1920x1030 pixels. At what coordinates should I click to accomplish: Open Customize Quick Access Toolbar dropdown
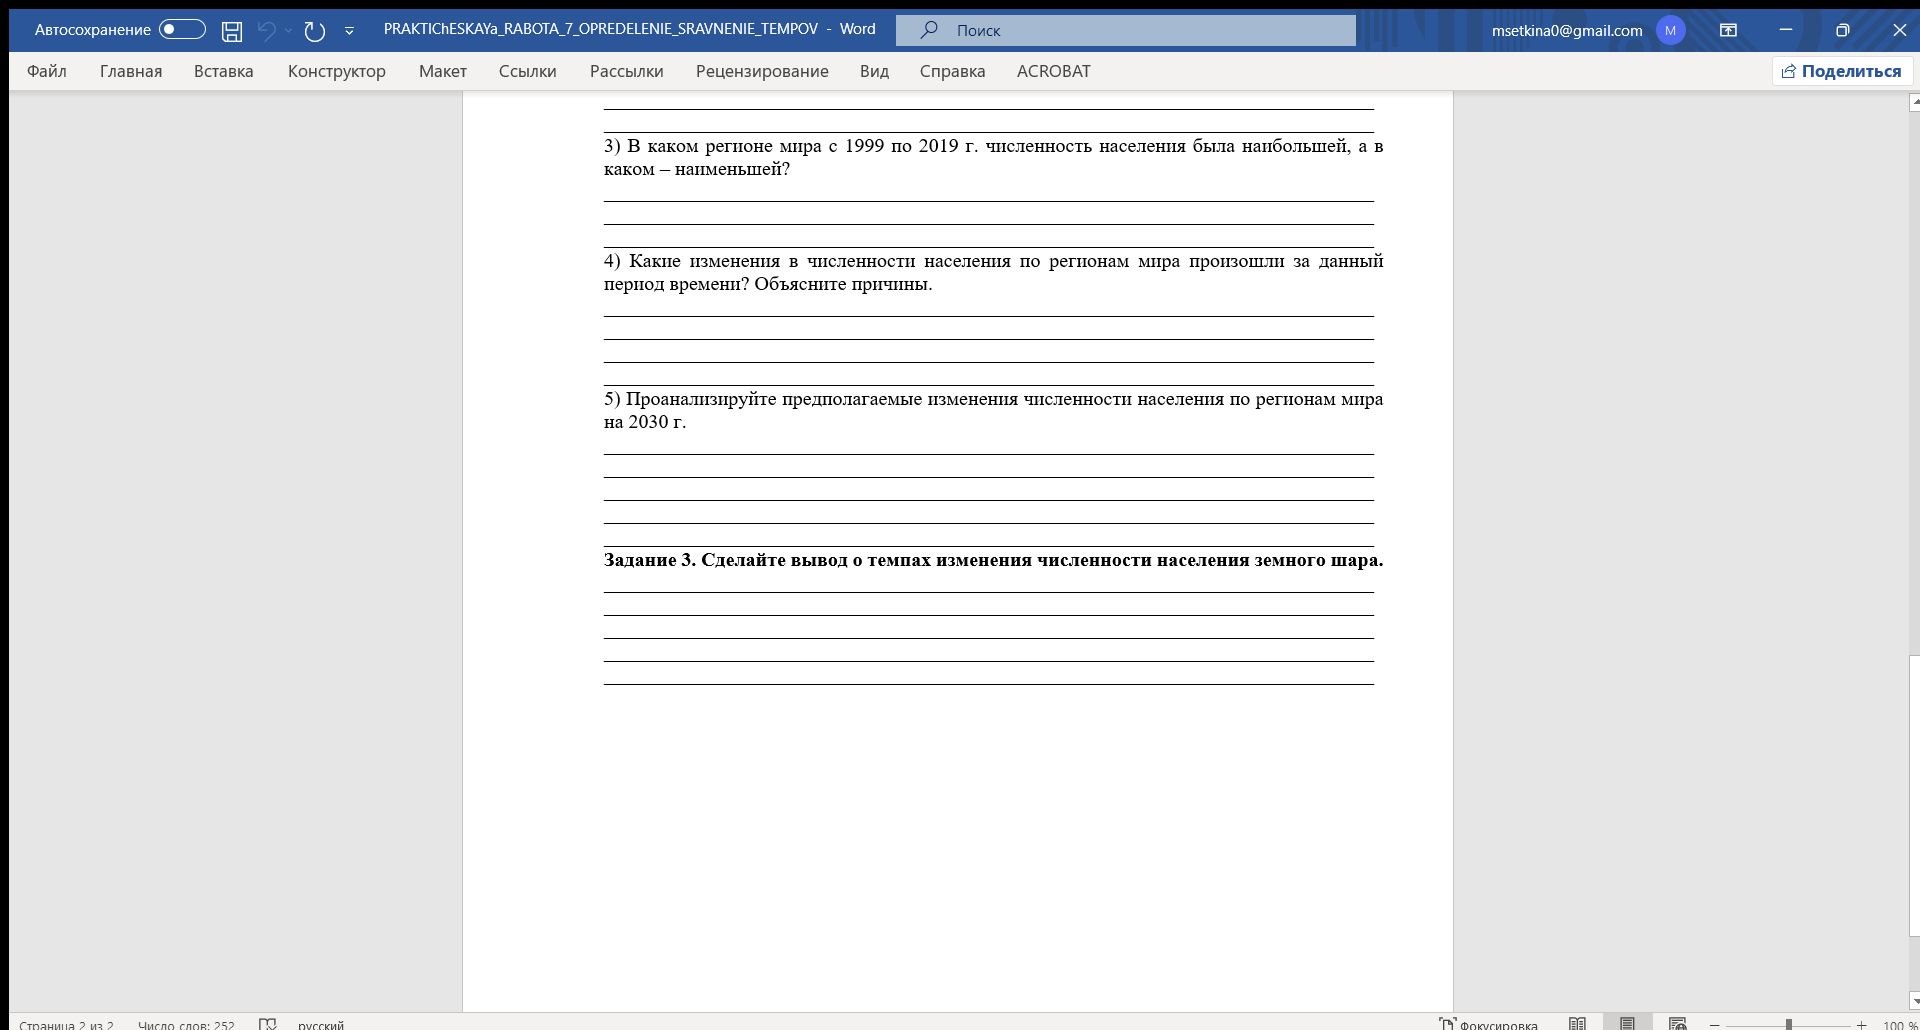(x=349, y=31)
